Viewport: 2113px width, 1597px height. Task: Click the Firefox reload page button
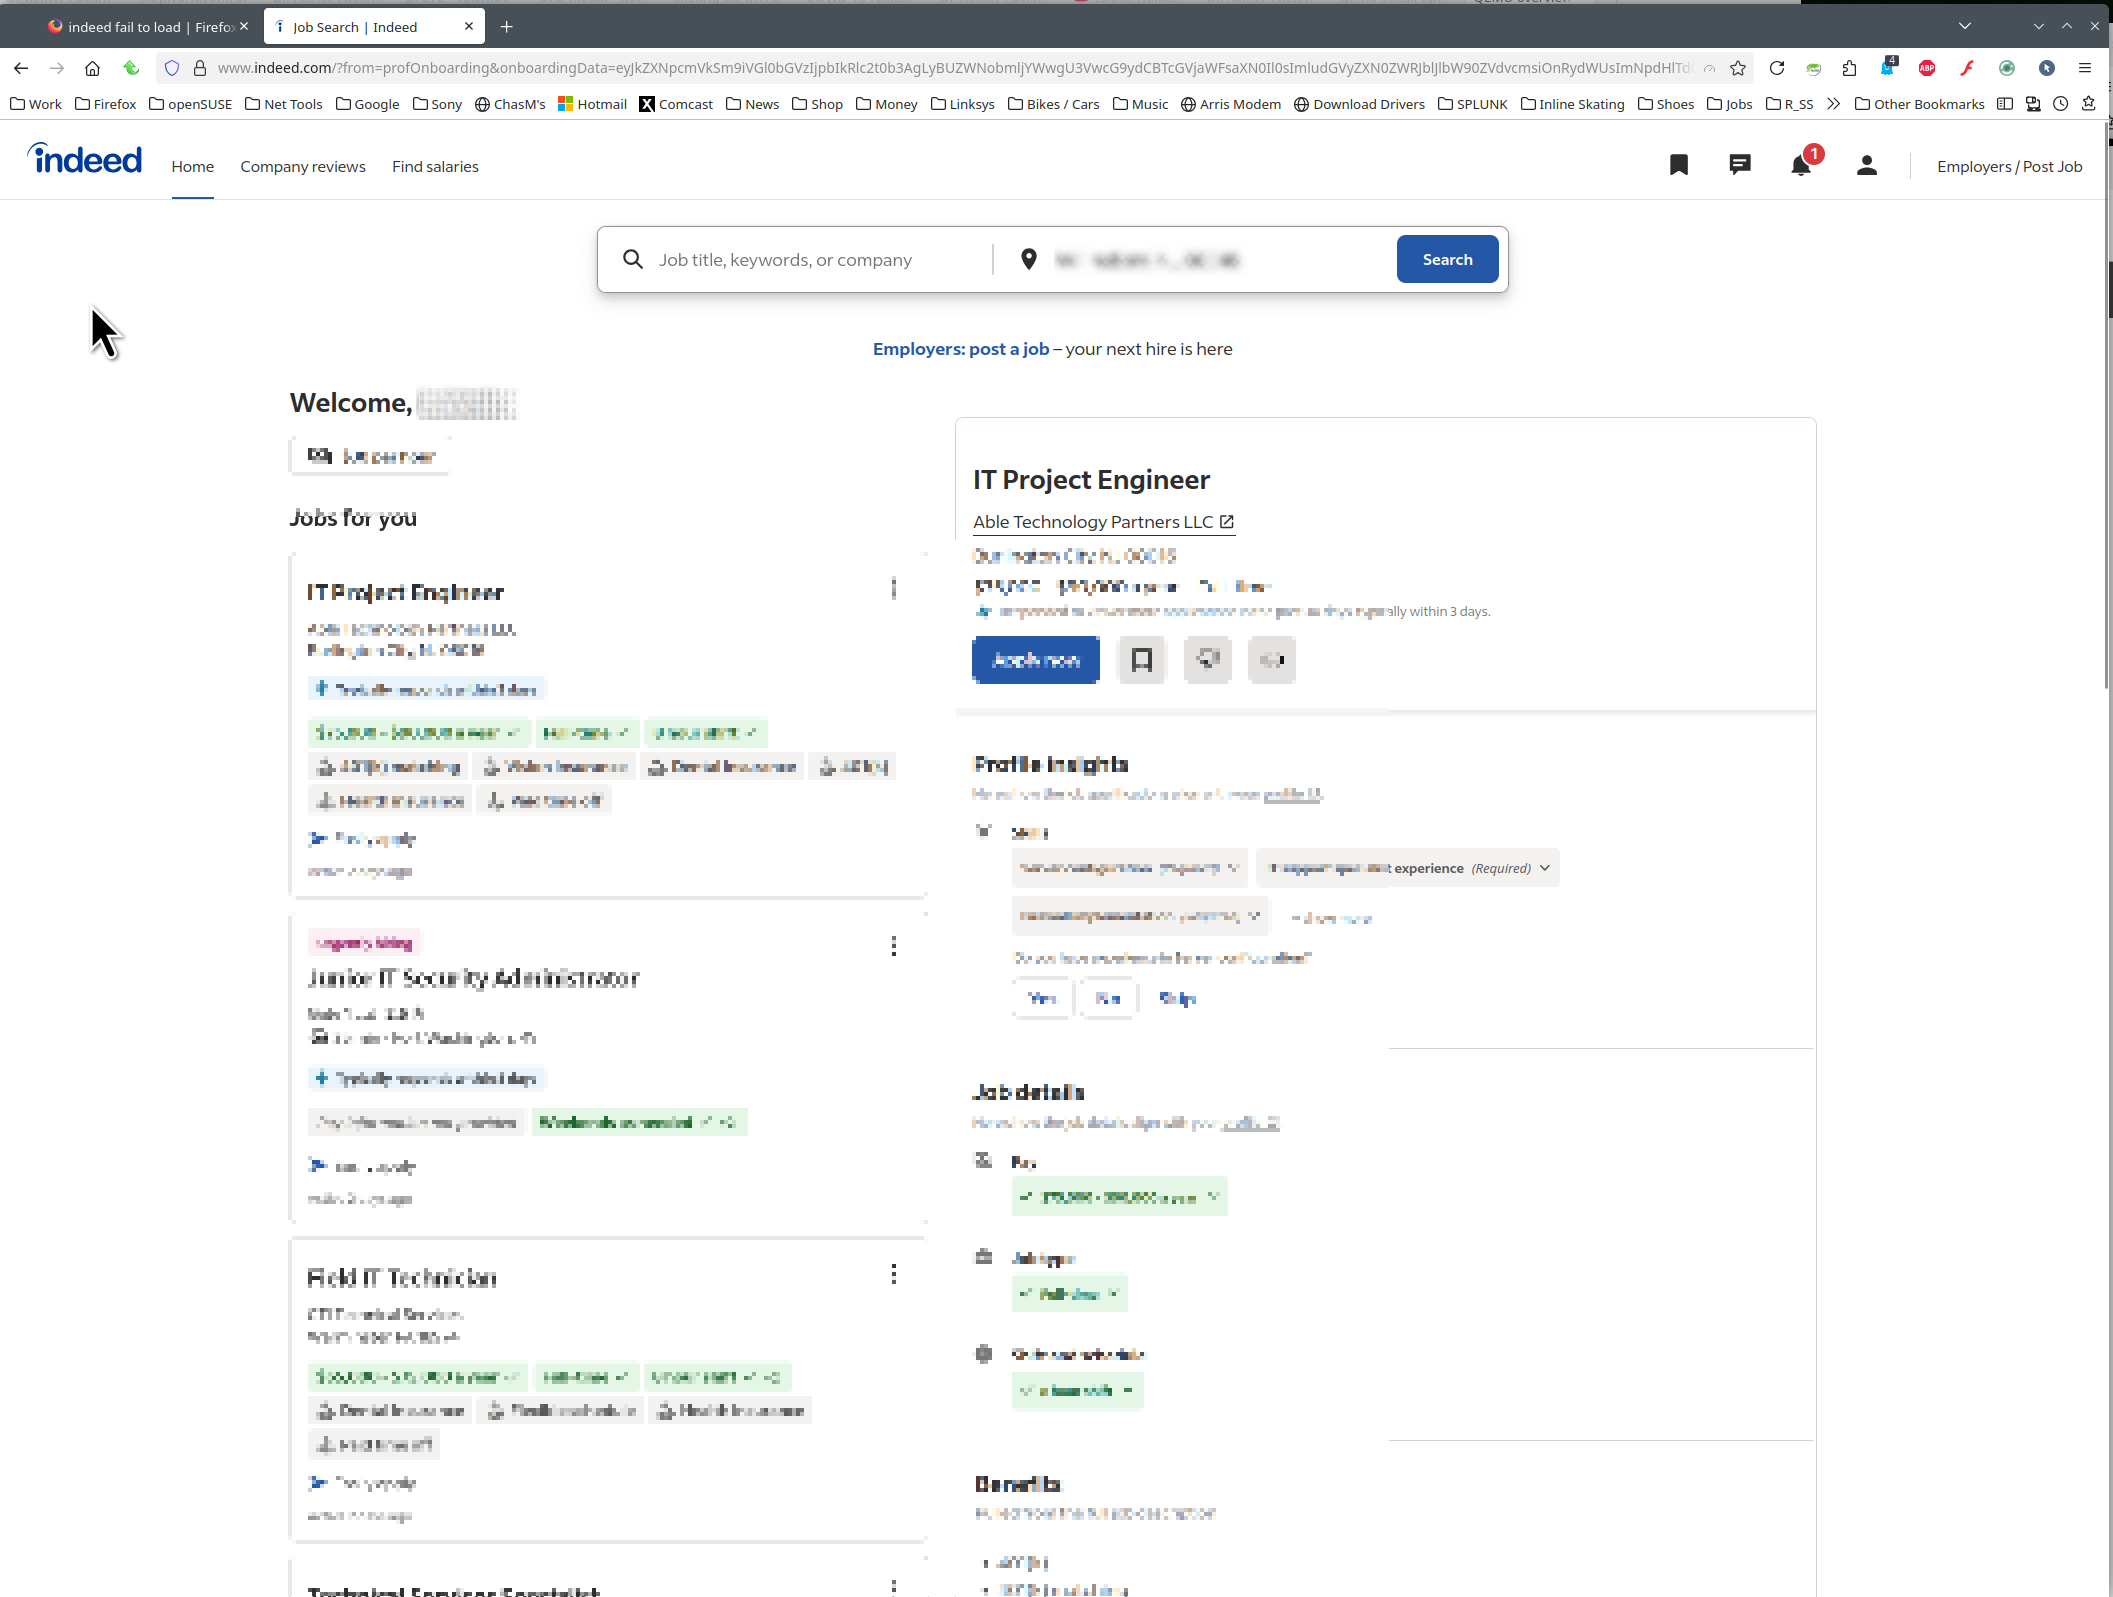point(1776,68)
